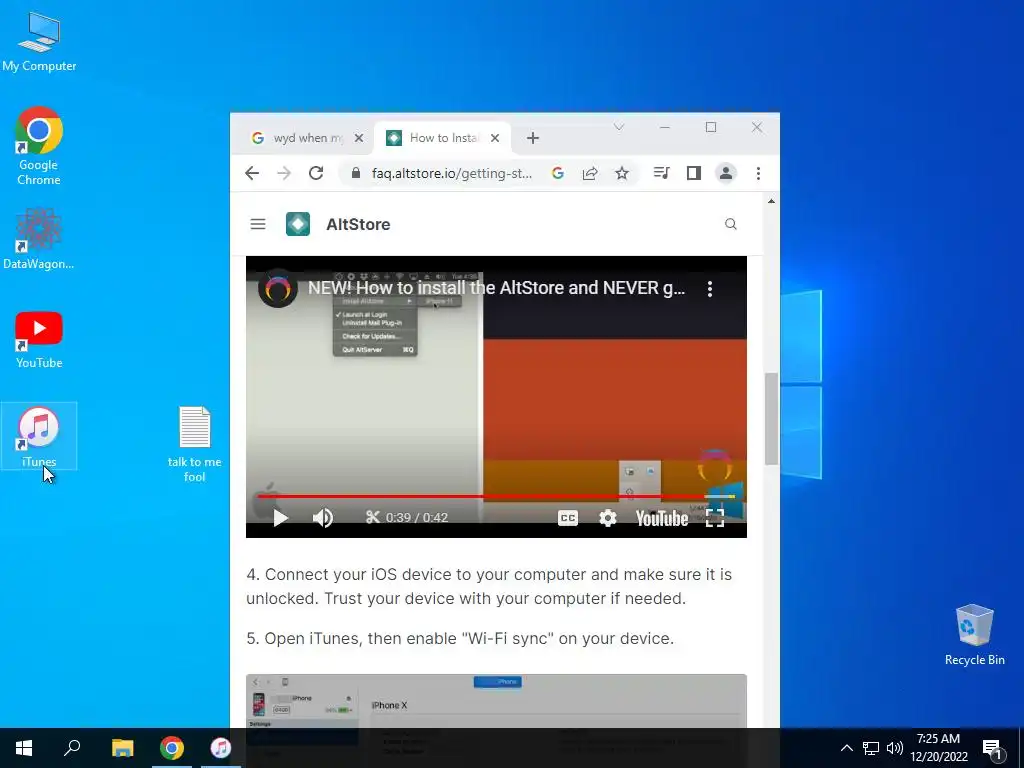This screenshot has height=768, width=1024.
Task: Click the YouTube video title
Action: (x=496, y=288)
